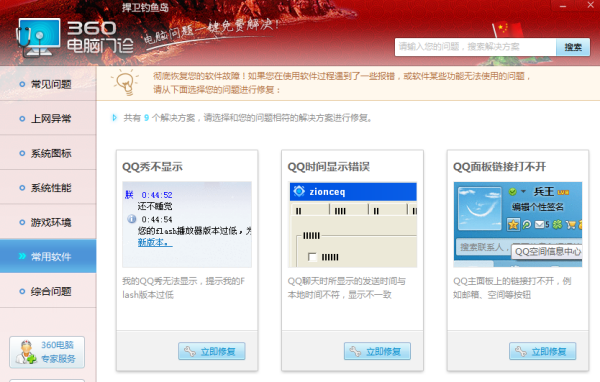Viewport: 600px width, 382px height.
Task: Click the blue arrow beside 共有 9 个解决方案
Action: [x=114, y=118]
